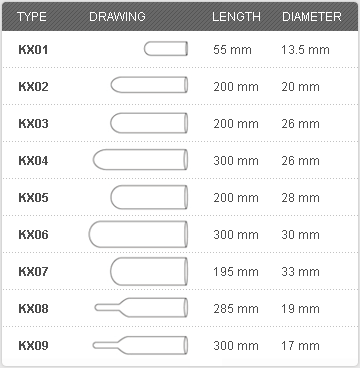Screen dimensions: 360x368
Task: Click the KX09 type label
Action: pos(33,345)
